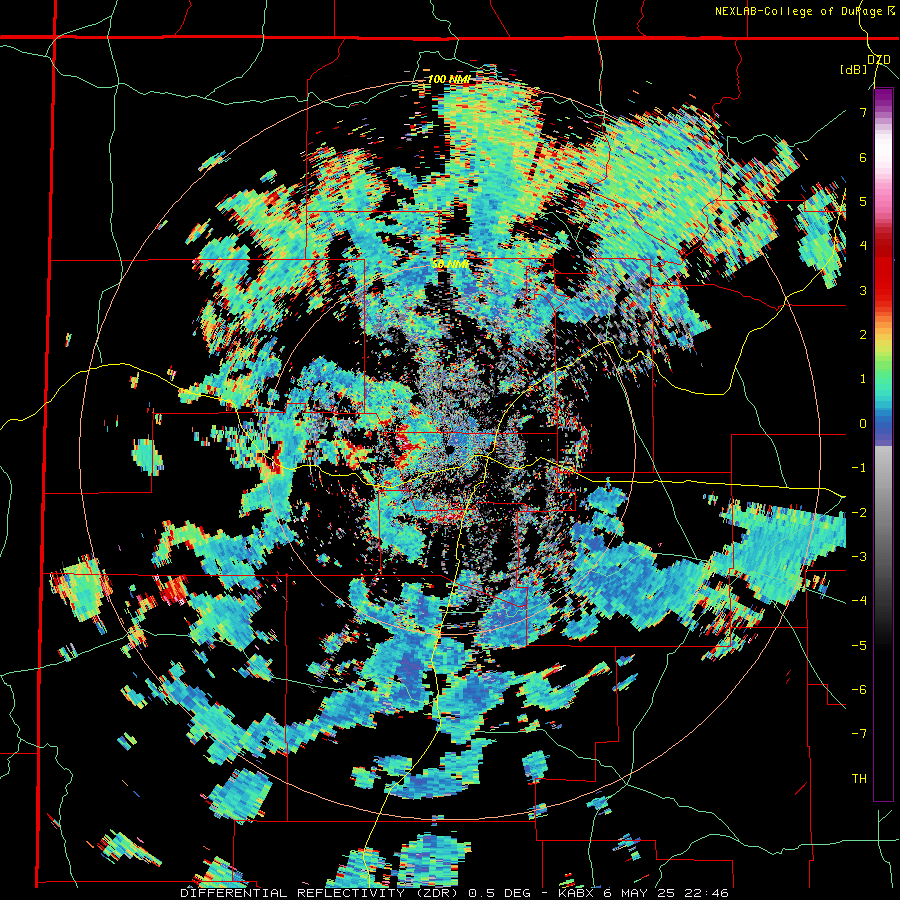The height and width of the screenshot is (900, 900).
Task: Select the -7 value on the scale
Action: click(x=859, y=734)
